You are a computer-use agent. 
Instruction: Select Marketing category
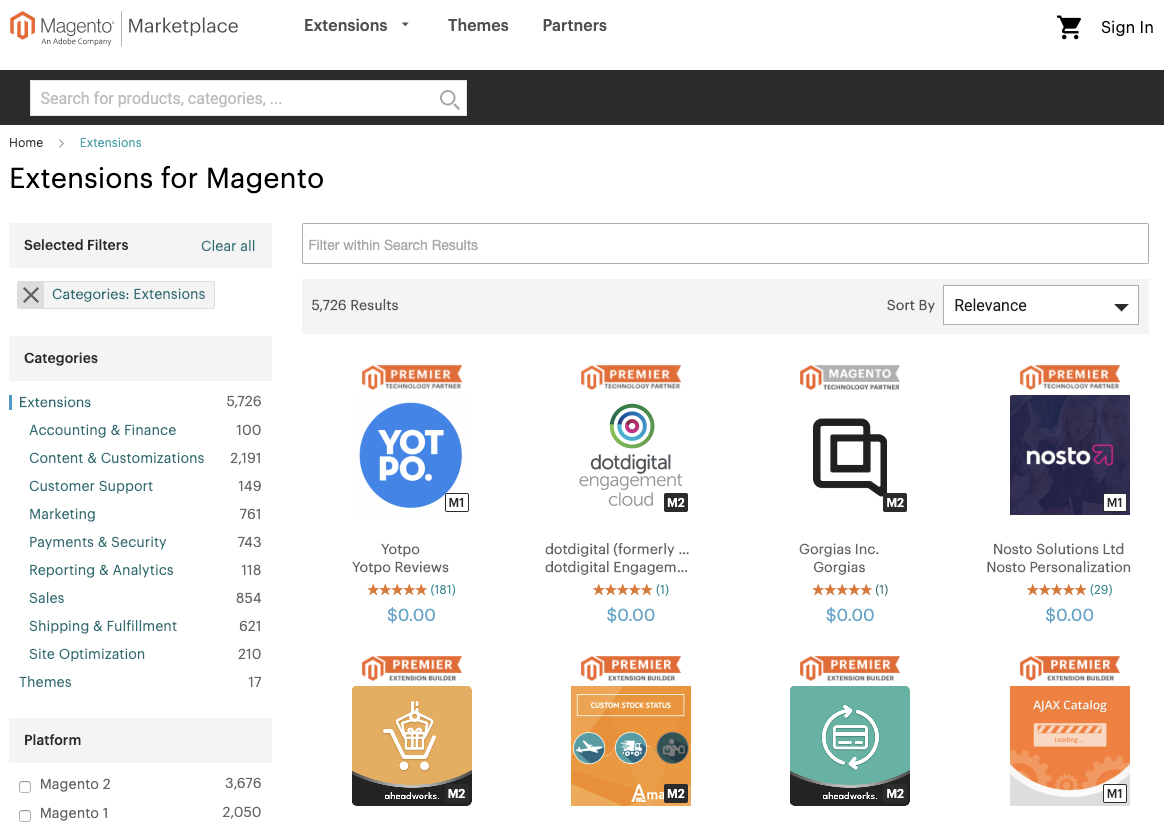(x=62, y=514)
